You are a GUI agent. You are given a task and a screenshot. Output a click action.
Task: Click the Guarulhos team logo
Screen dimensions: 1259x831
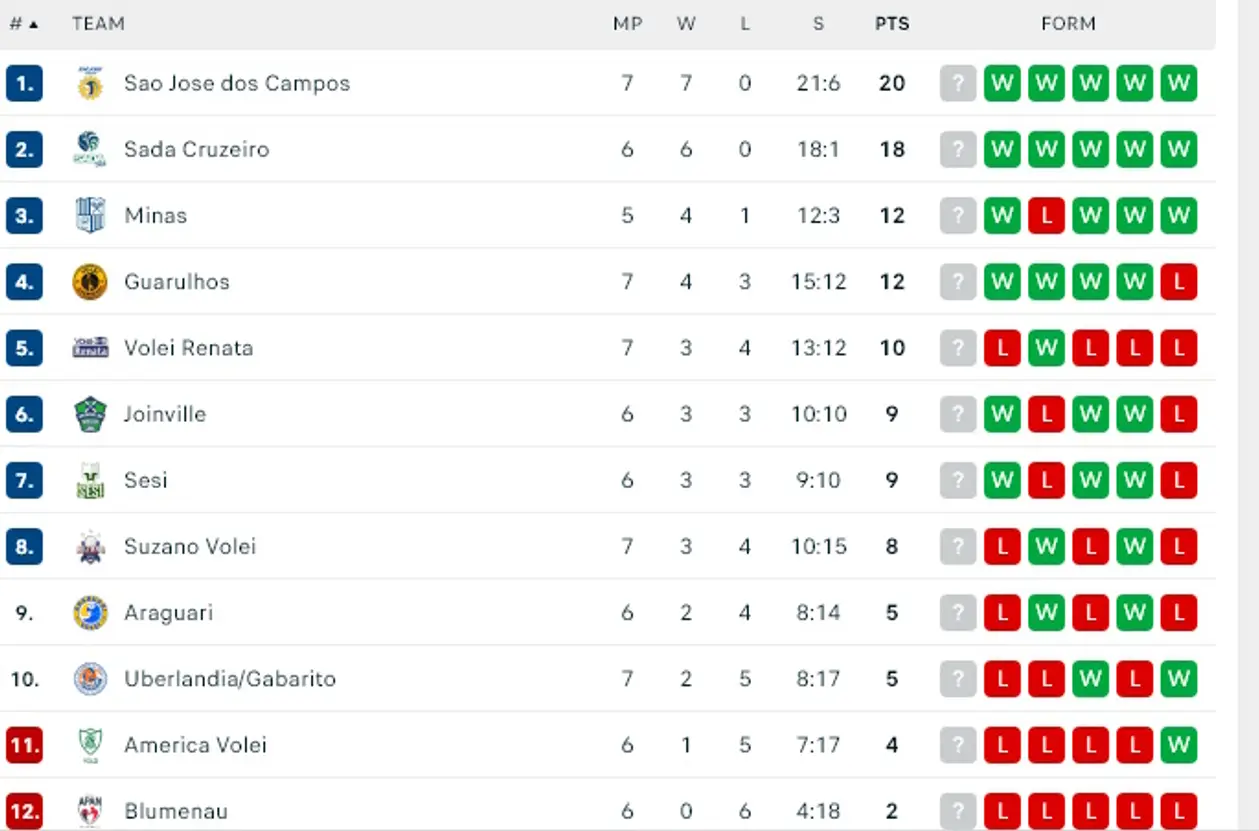point(90,282)
